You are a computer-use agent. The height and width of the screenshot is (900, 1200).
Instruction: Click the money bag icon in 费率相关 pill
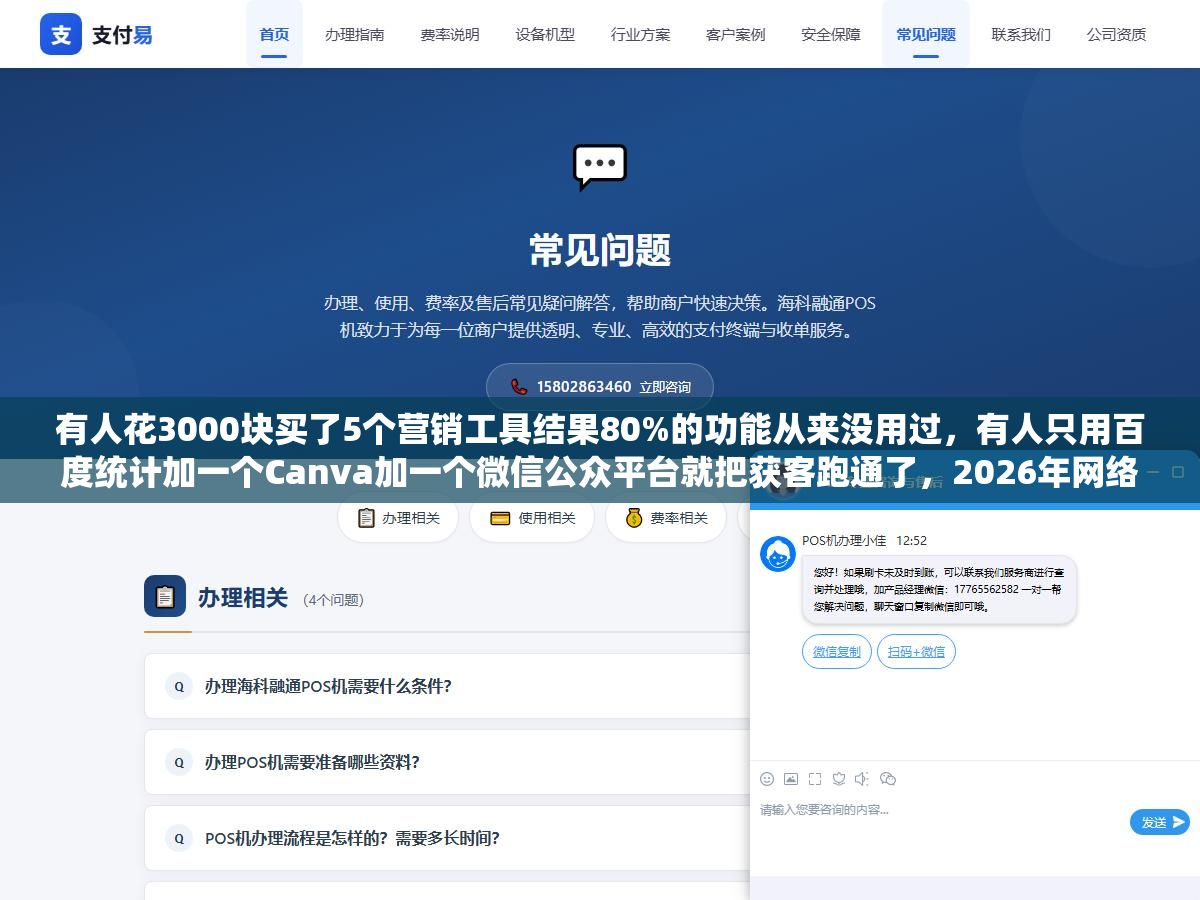(x=634, y=518)
